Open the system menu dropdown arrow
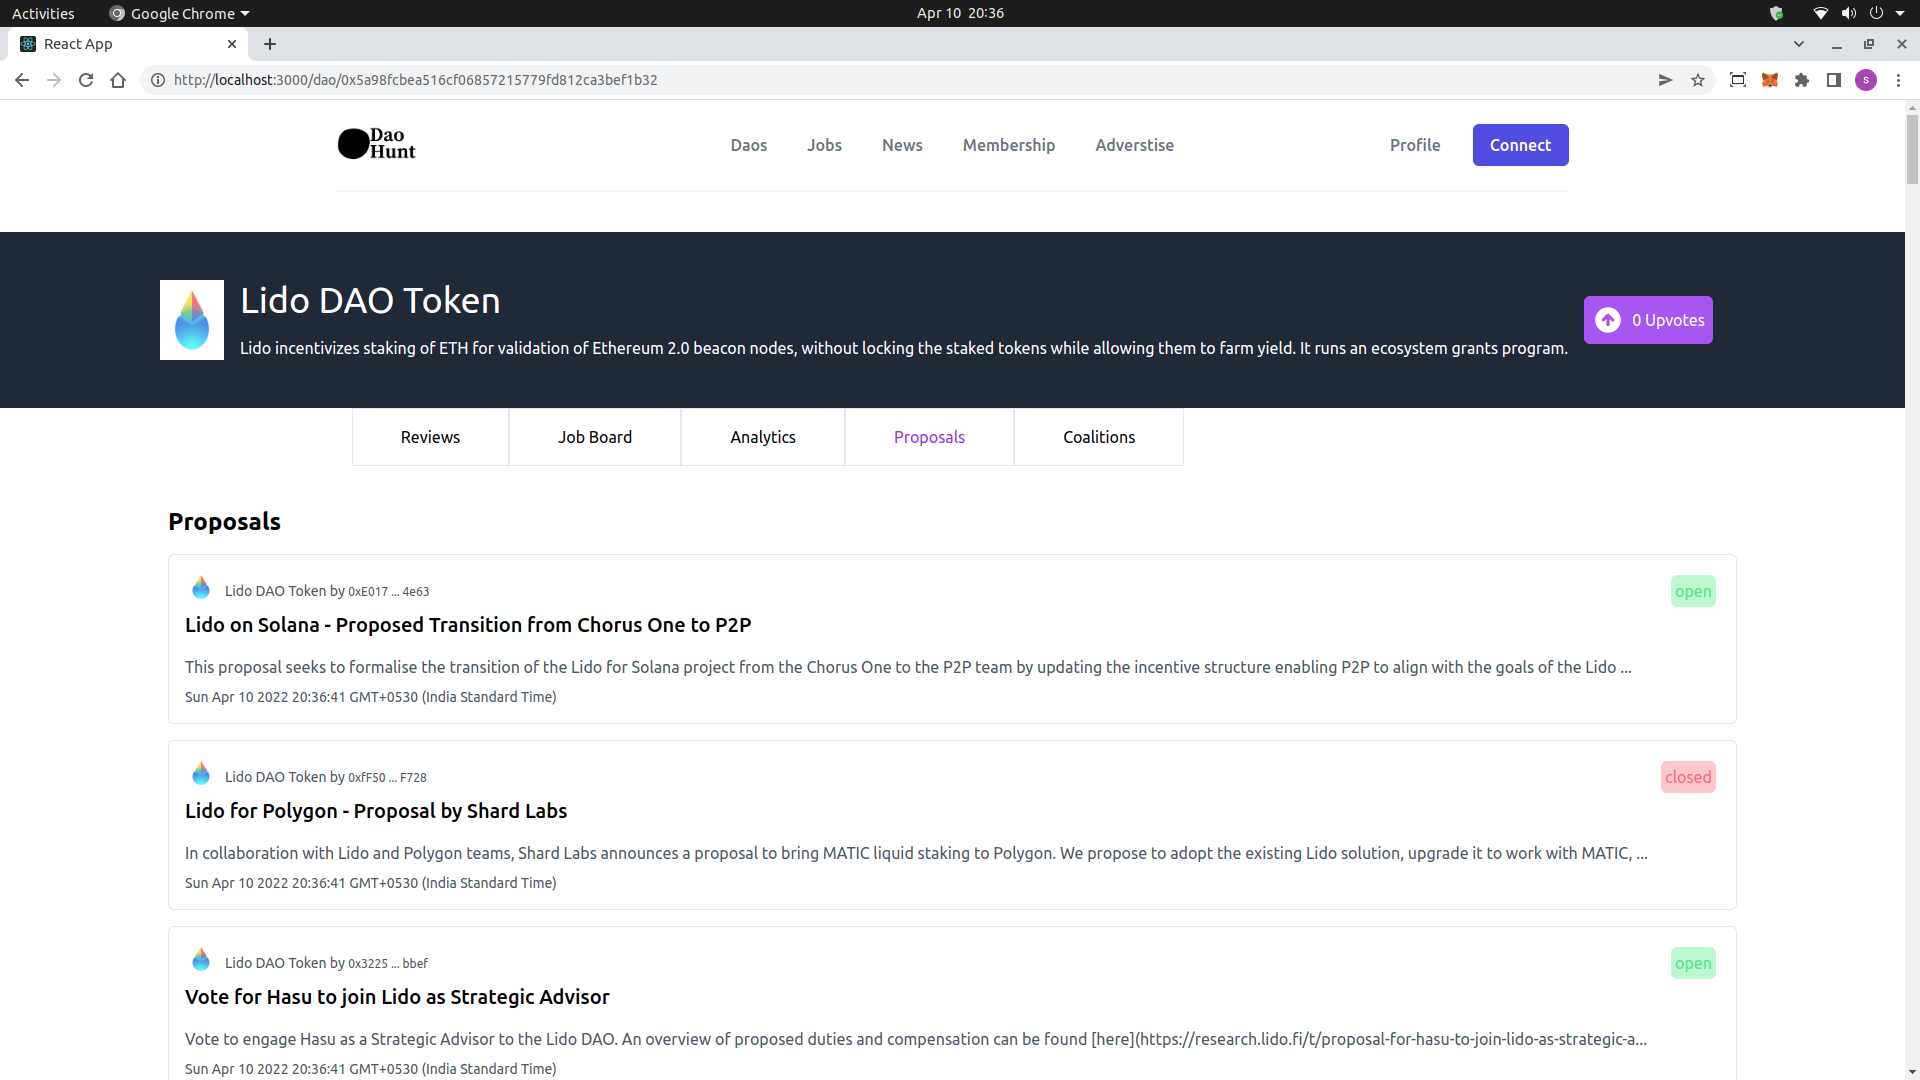This screenshot has width=1920, height=1080. click(1900, 13)
